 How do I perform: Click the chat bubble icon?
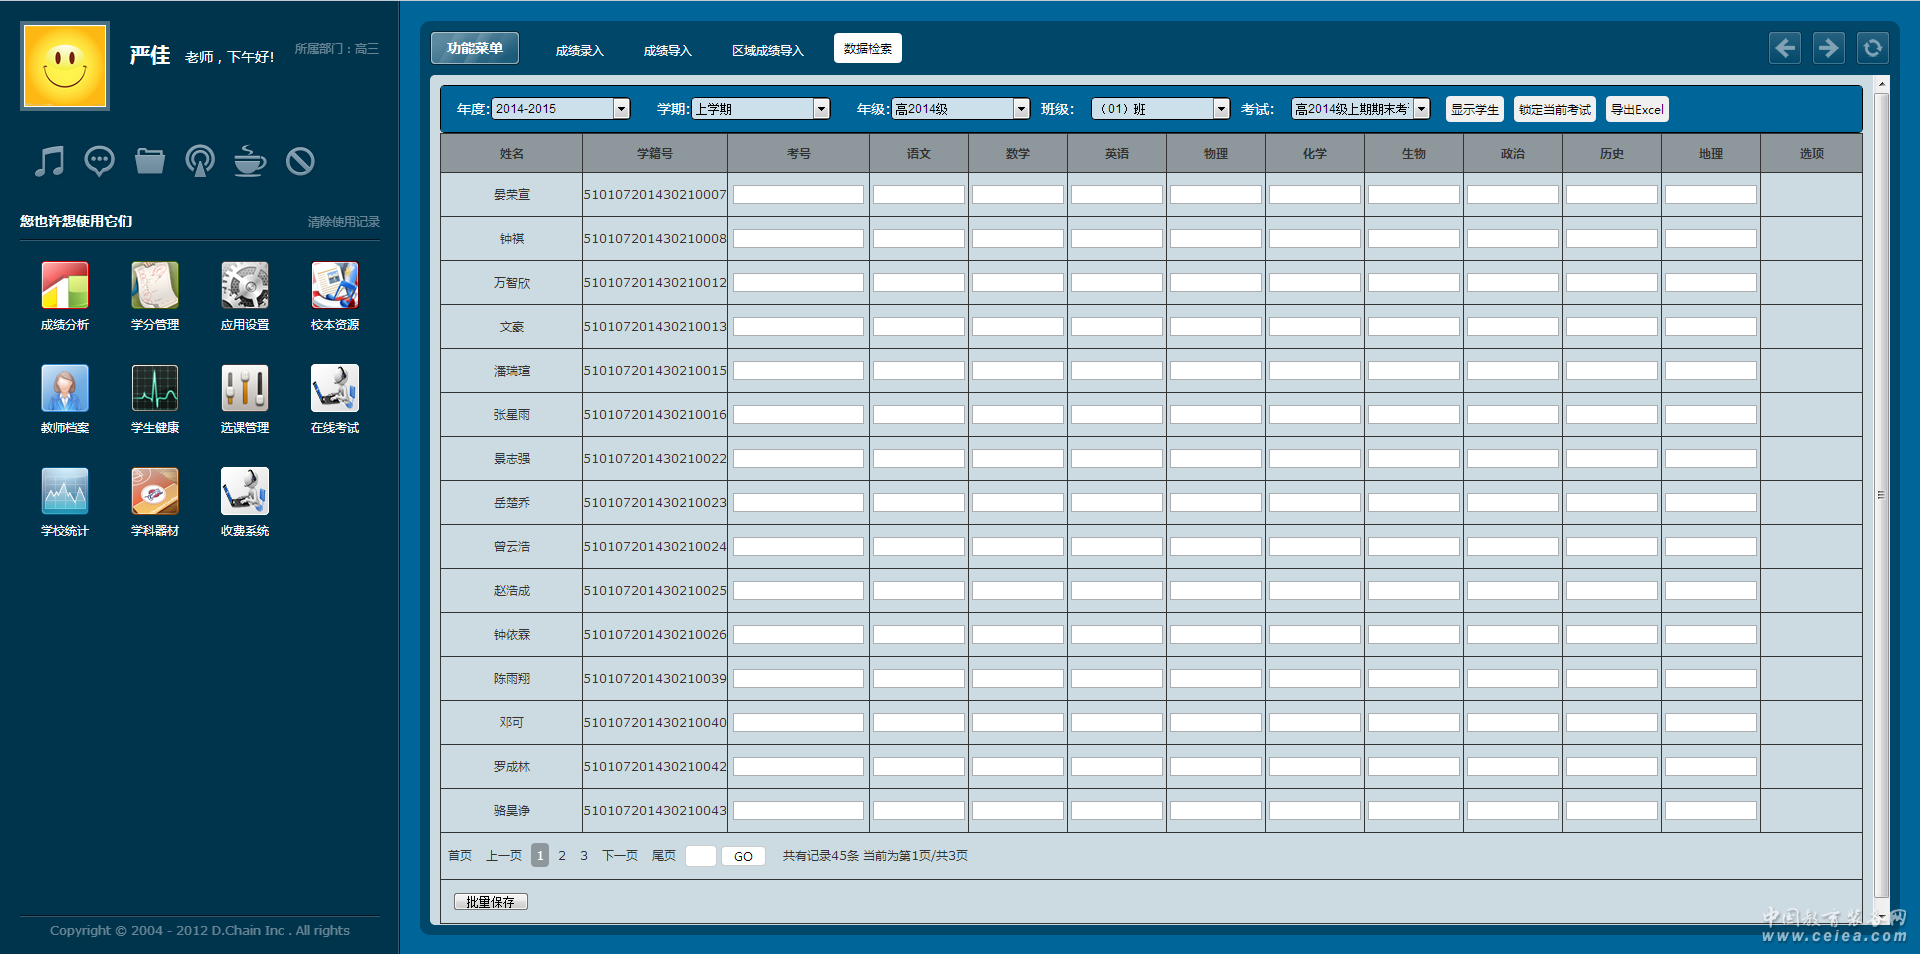pyautogui.click(x=100, y=161)
